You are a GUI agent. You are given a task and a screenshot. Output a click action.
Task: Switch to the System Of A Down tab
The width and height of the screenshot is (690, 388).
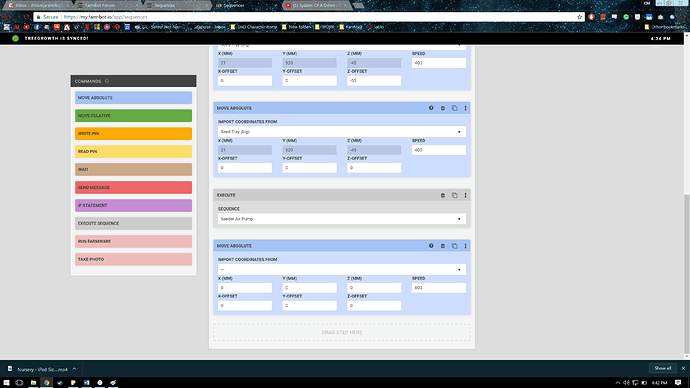click(x=315, y=5)
